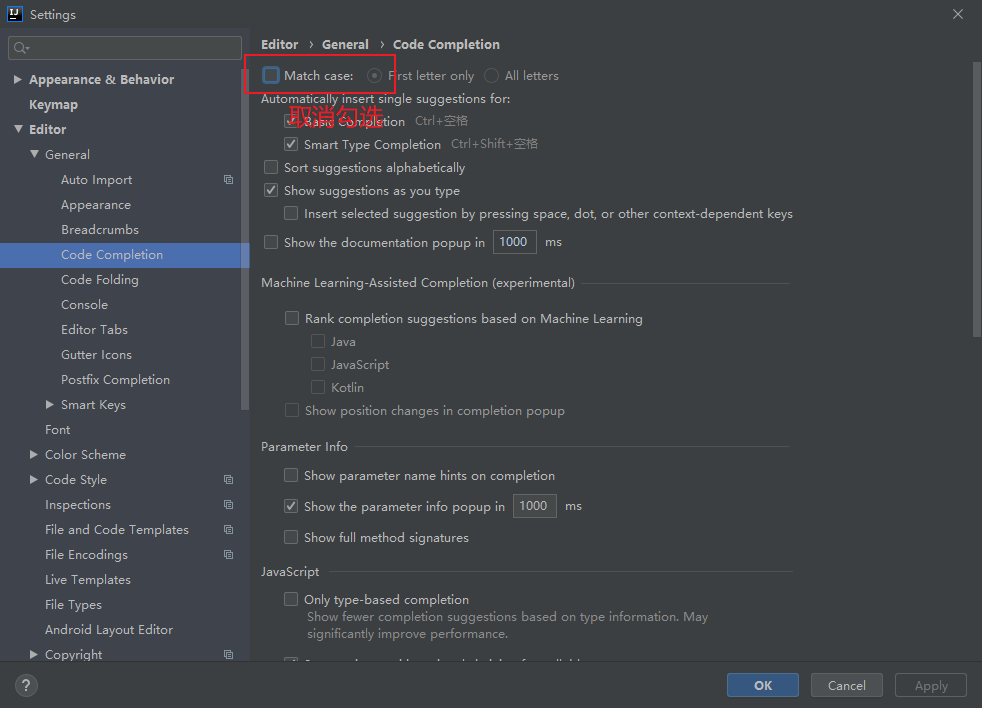Expand the Color Scheme tree node
The image size is (982, 708).
pyautogui.click(x=35, y=454)
